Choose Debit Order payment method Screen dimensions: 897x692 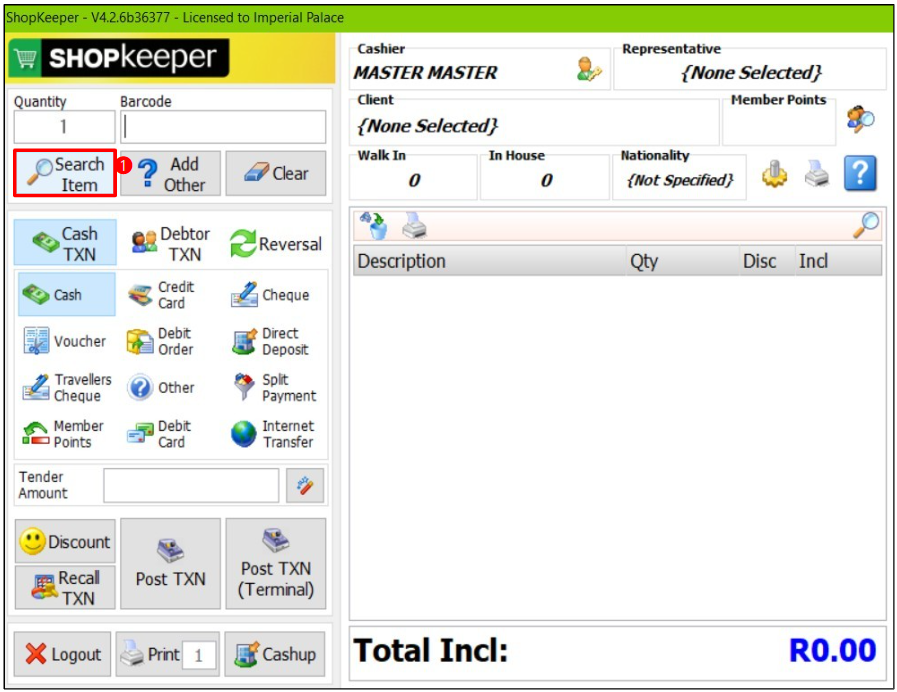point(161,341)
